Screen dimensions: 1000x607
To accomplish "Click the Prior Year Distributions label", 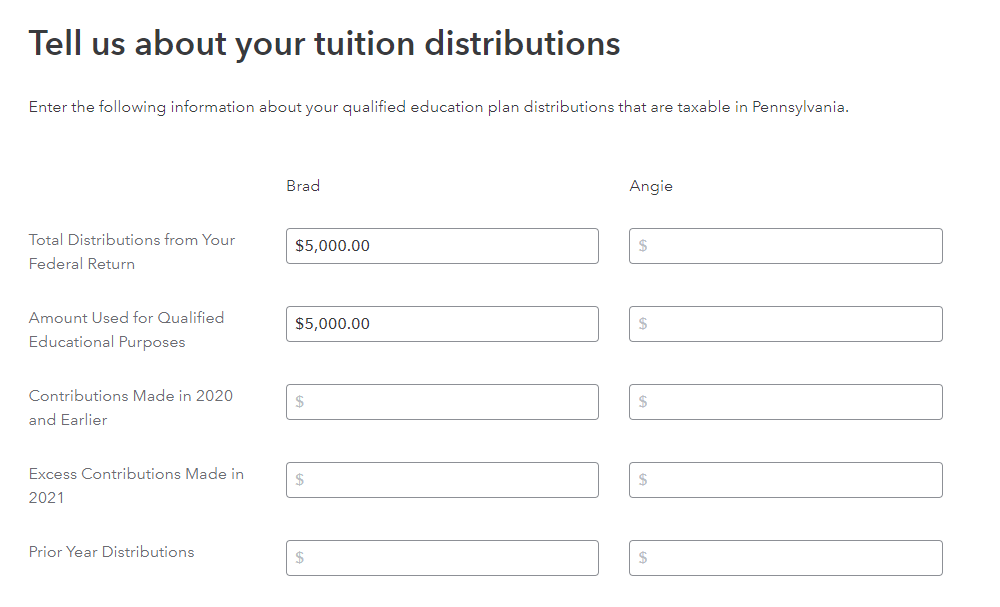I will [112, 552].
